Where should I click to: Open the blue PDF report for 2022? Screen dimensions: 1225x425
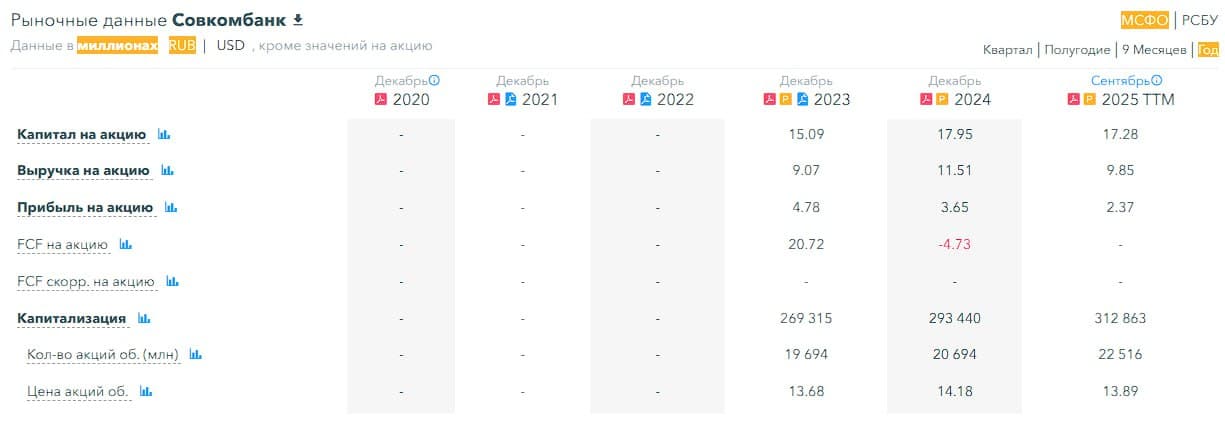[x=646, y=99]
